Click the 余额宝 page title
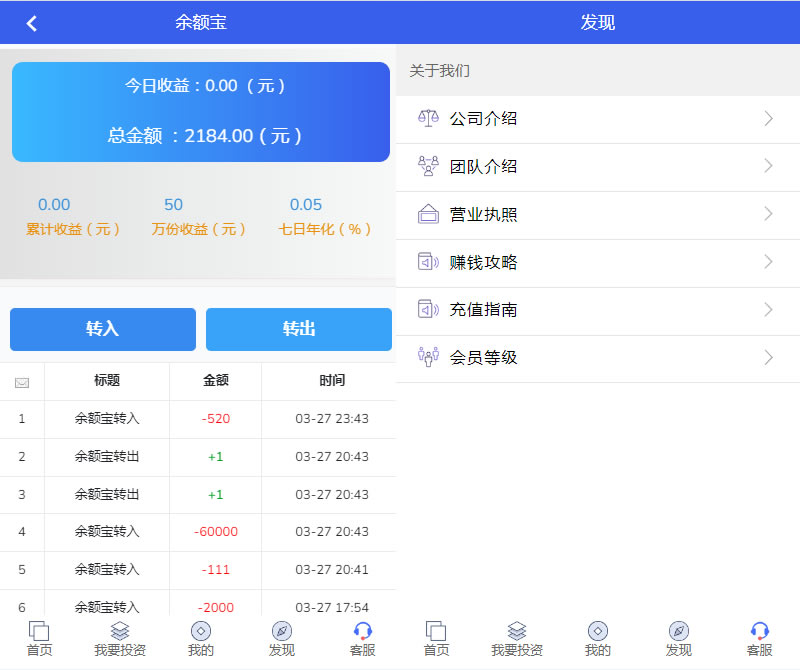 [201, 22]
